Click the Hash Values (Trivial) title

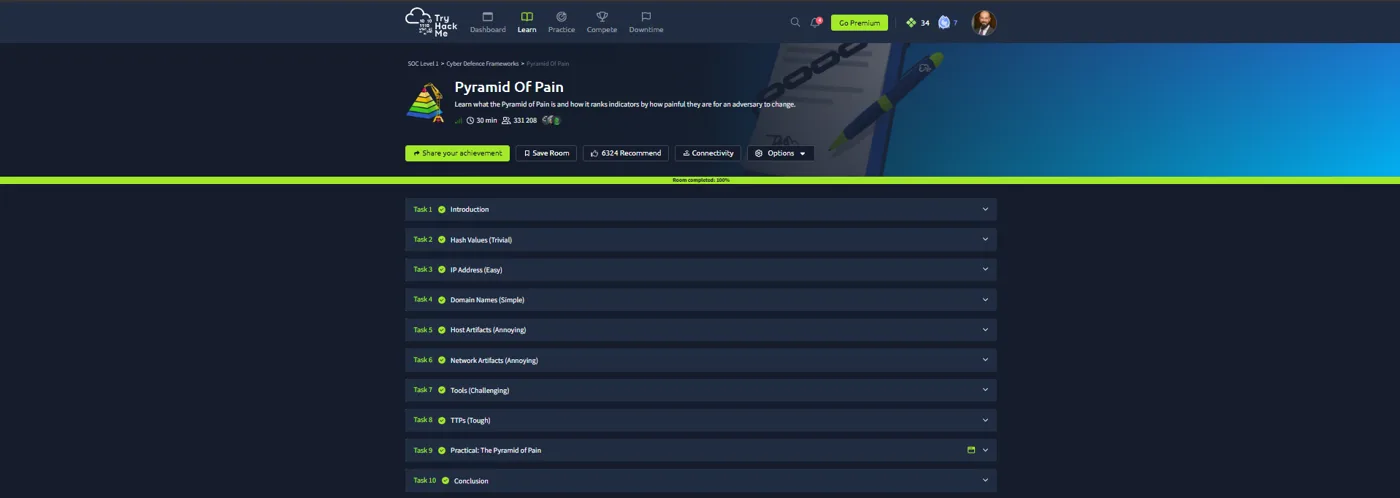[x=481, y=239]
